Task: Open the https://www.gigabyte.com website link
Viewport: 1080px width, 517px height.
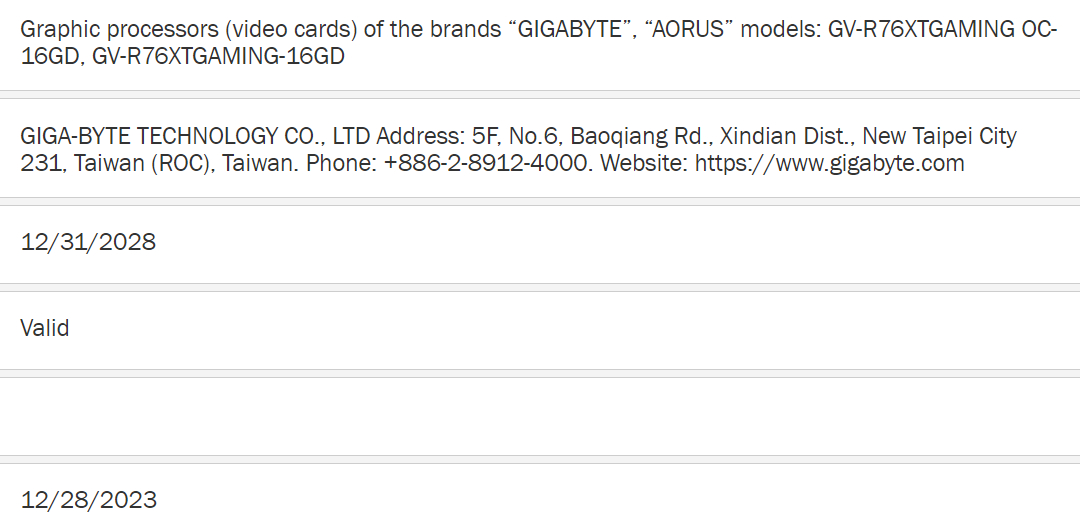Action: coord(829,163)
